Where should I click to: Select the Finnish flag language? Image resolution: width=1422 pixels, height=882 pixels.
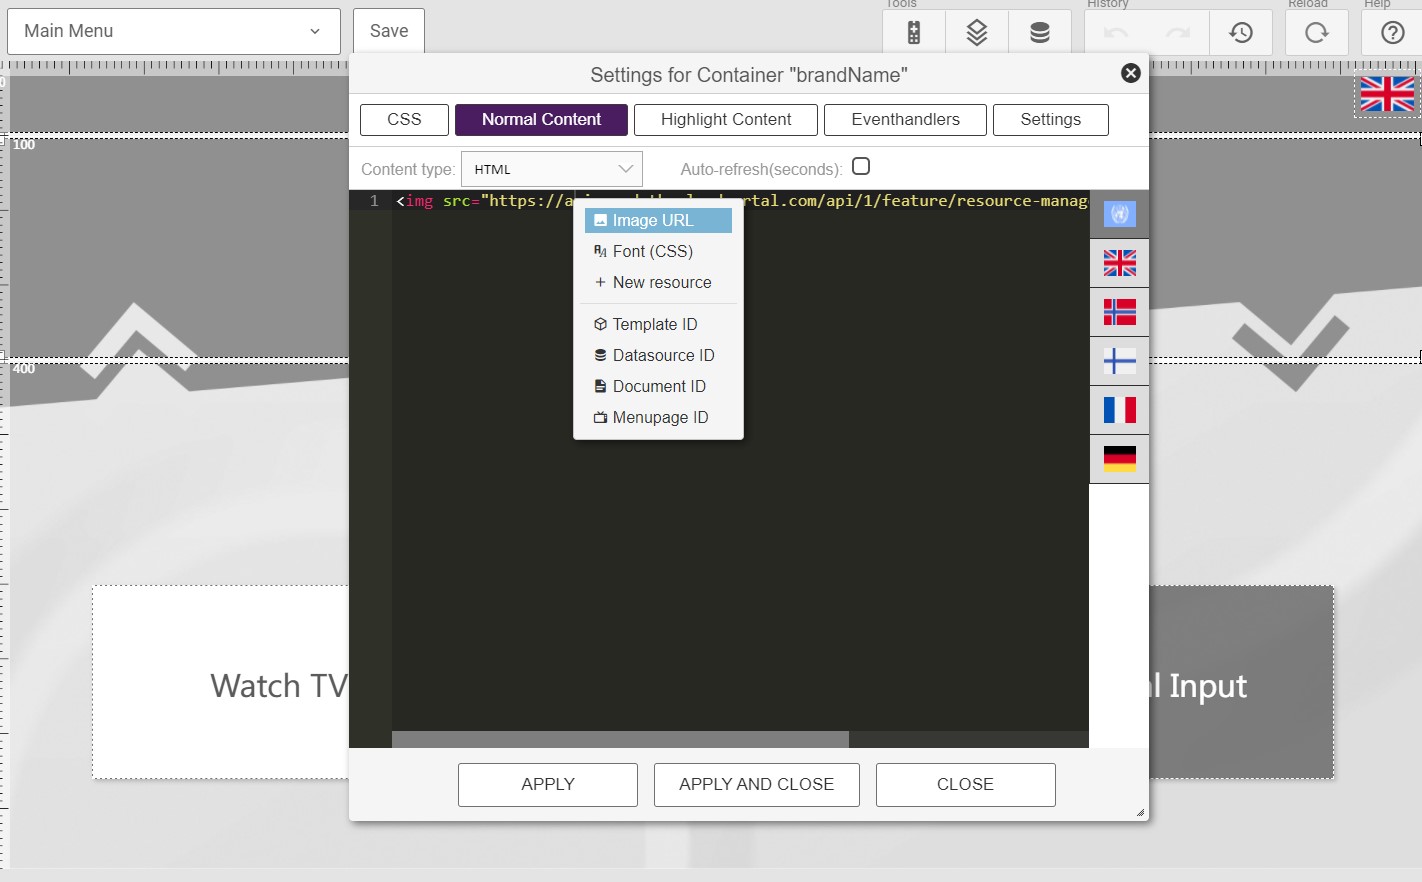(1119, 361)
